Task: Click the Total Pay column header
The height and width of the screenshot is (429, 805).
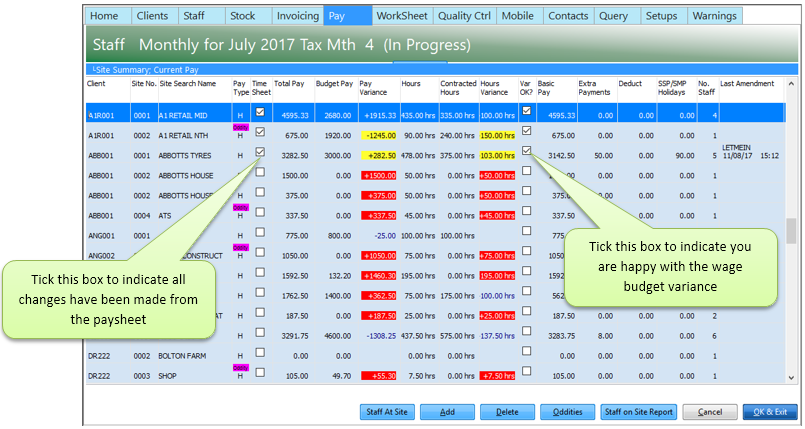Action: [x=289, y=84]
